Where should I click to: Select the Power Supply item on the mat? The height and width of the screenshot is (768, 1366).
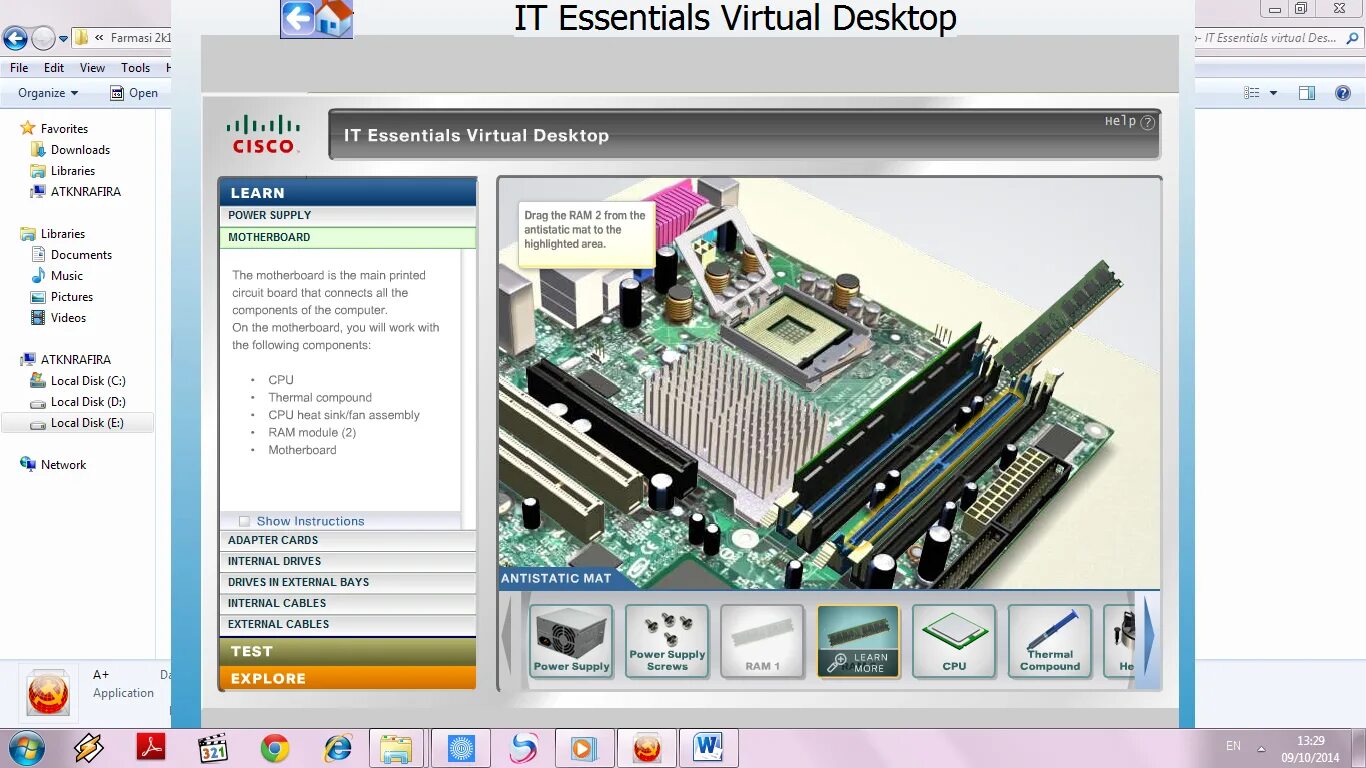[571, 642]
